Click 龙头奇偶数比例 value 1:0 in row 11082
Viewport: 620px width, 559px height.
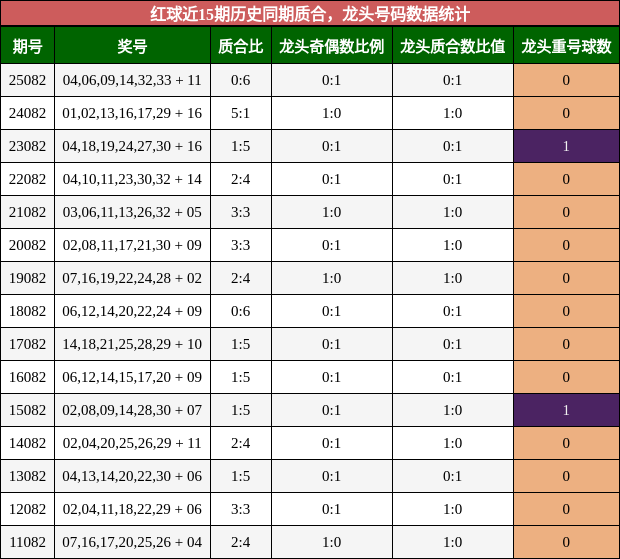pyautogui.click(x=332, y=542)
